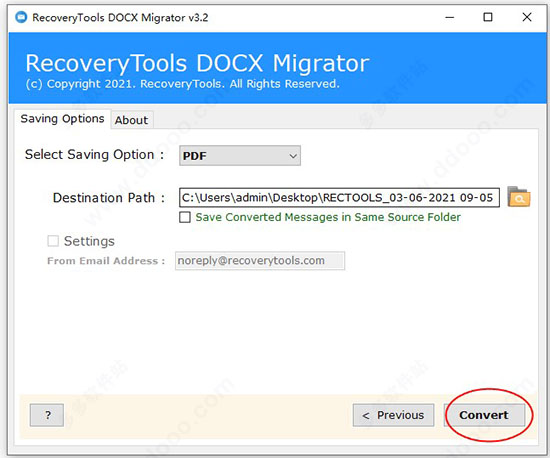
Task: Click inside the Destination Path field
Action: coord(340,197)
